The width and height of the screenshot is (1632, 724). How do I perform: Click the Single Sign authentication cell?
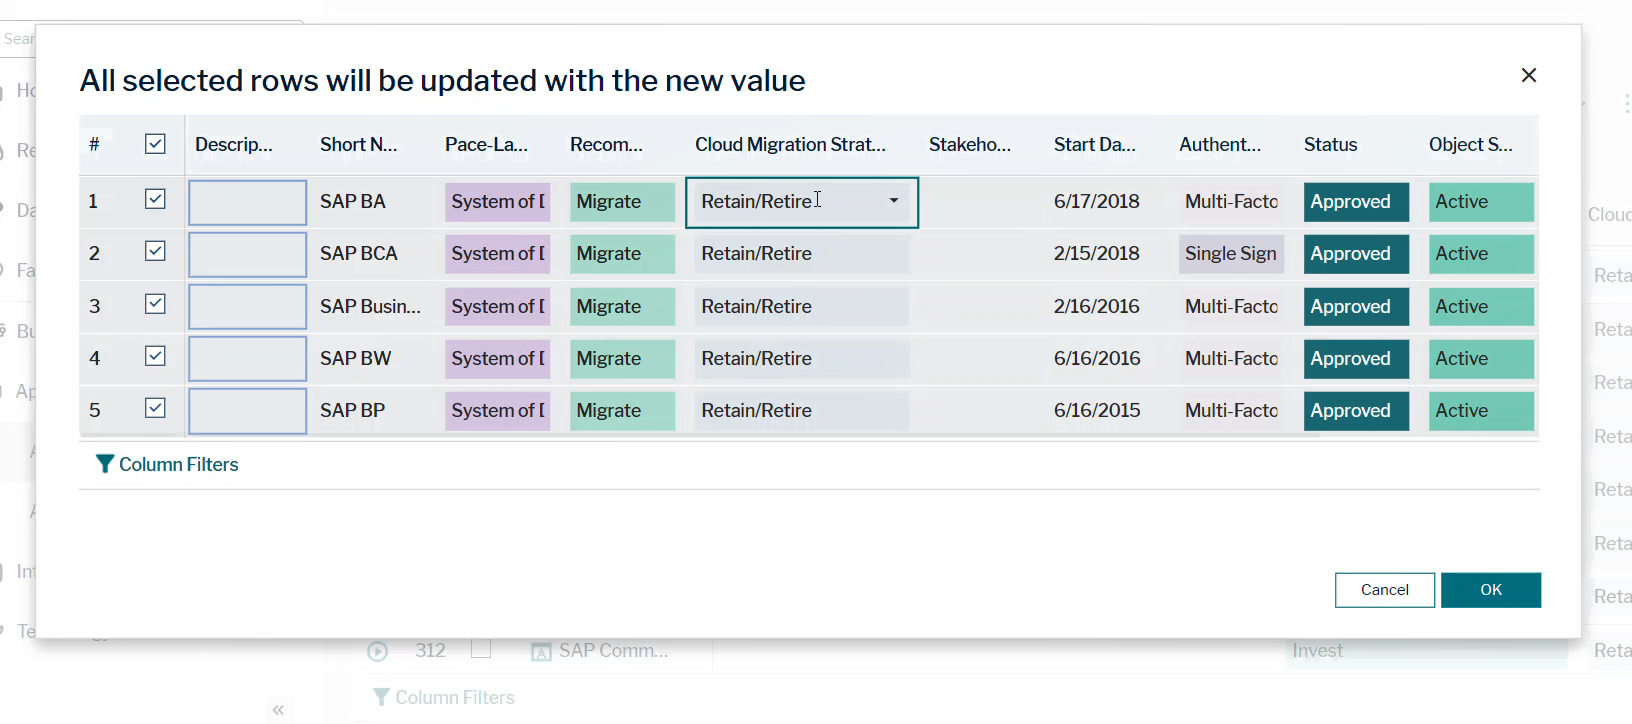click(x=1231, y=254)
